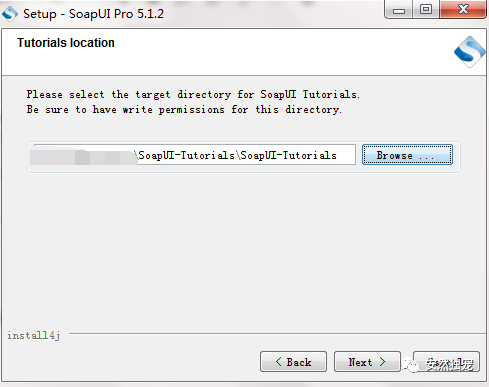
Task: Click the WeChat watermark icon near the Cancel button
Action: (411, 365)
